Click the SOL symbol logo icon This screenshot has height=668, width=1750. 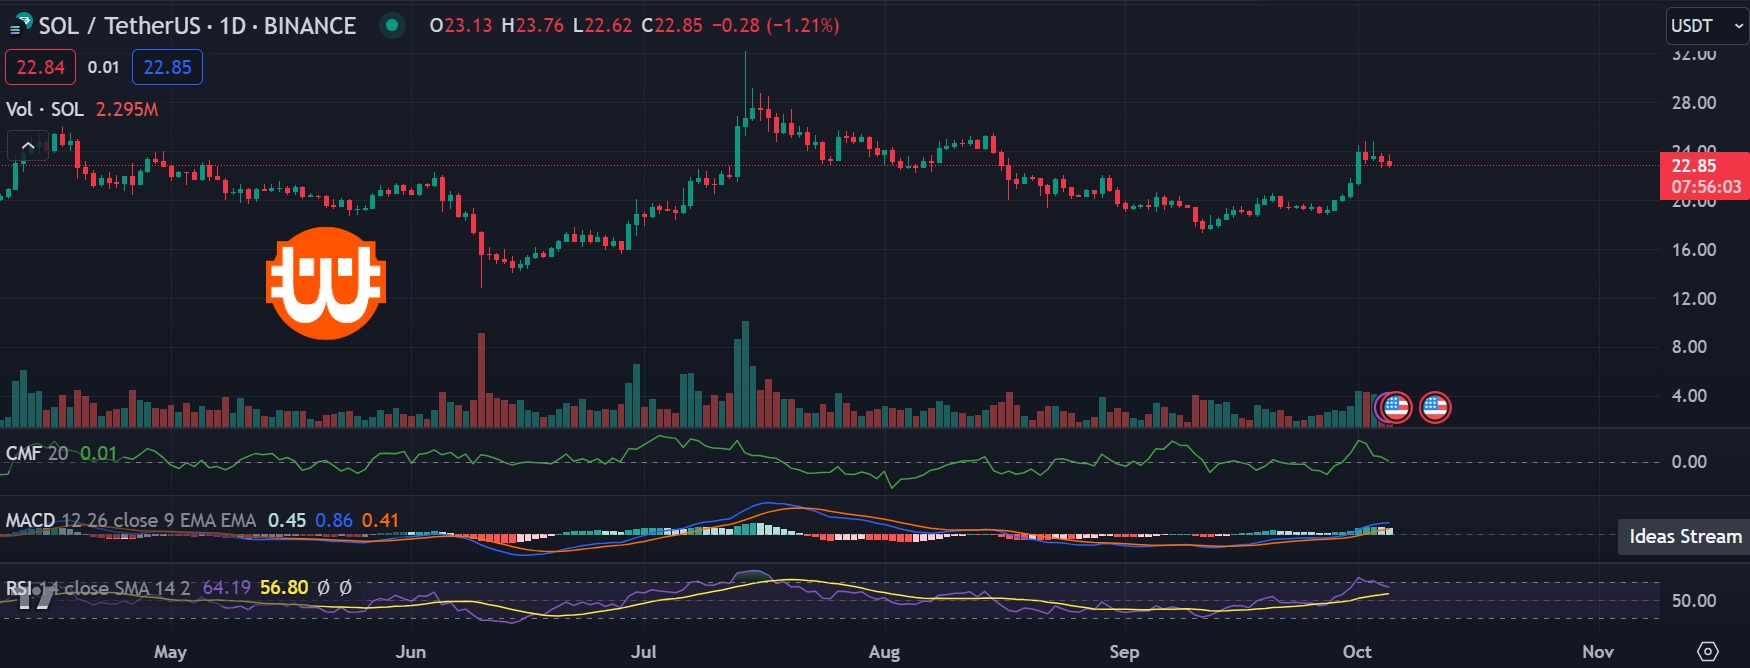[21, 25]
